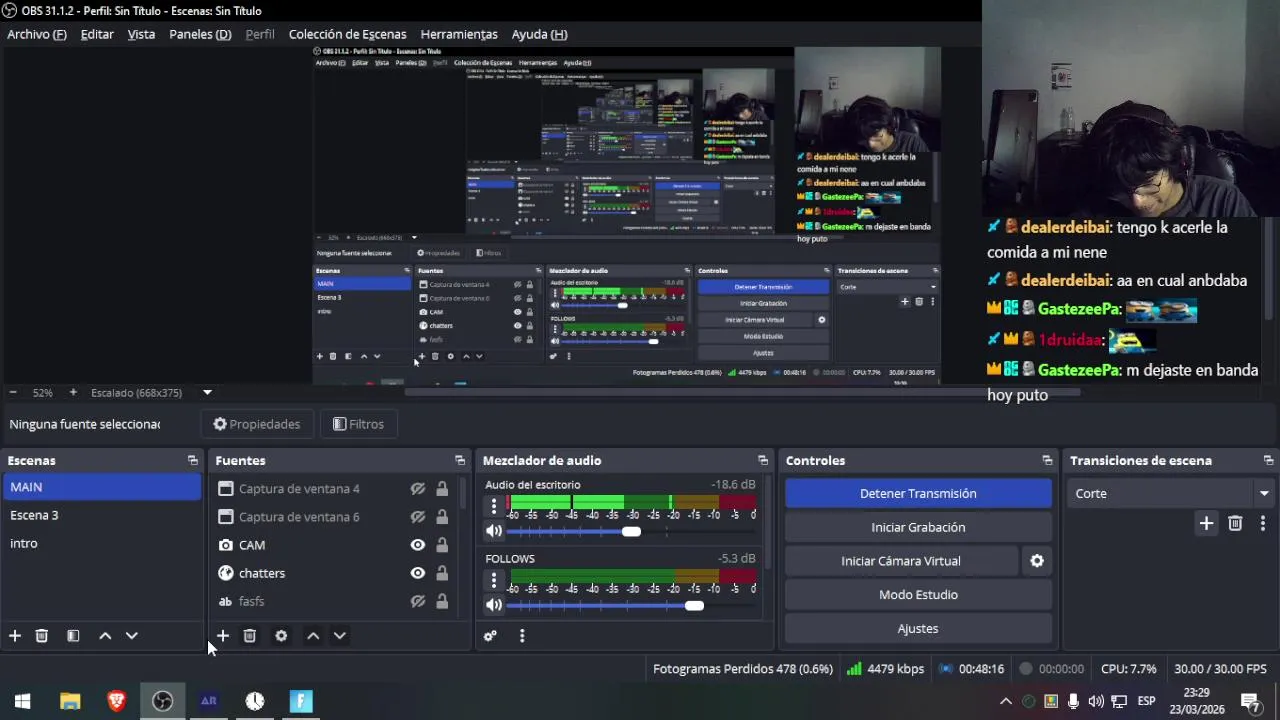The width and height of the screenshot is (1280, 720).
Task: Open Ayuda menu
Action: click(x=539, y=34)
